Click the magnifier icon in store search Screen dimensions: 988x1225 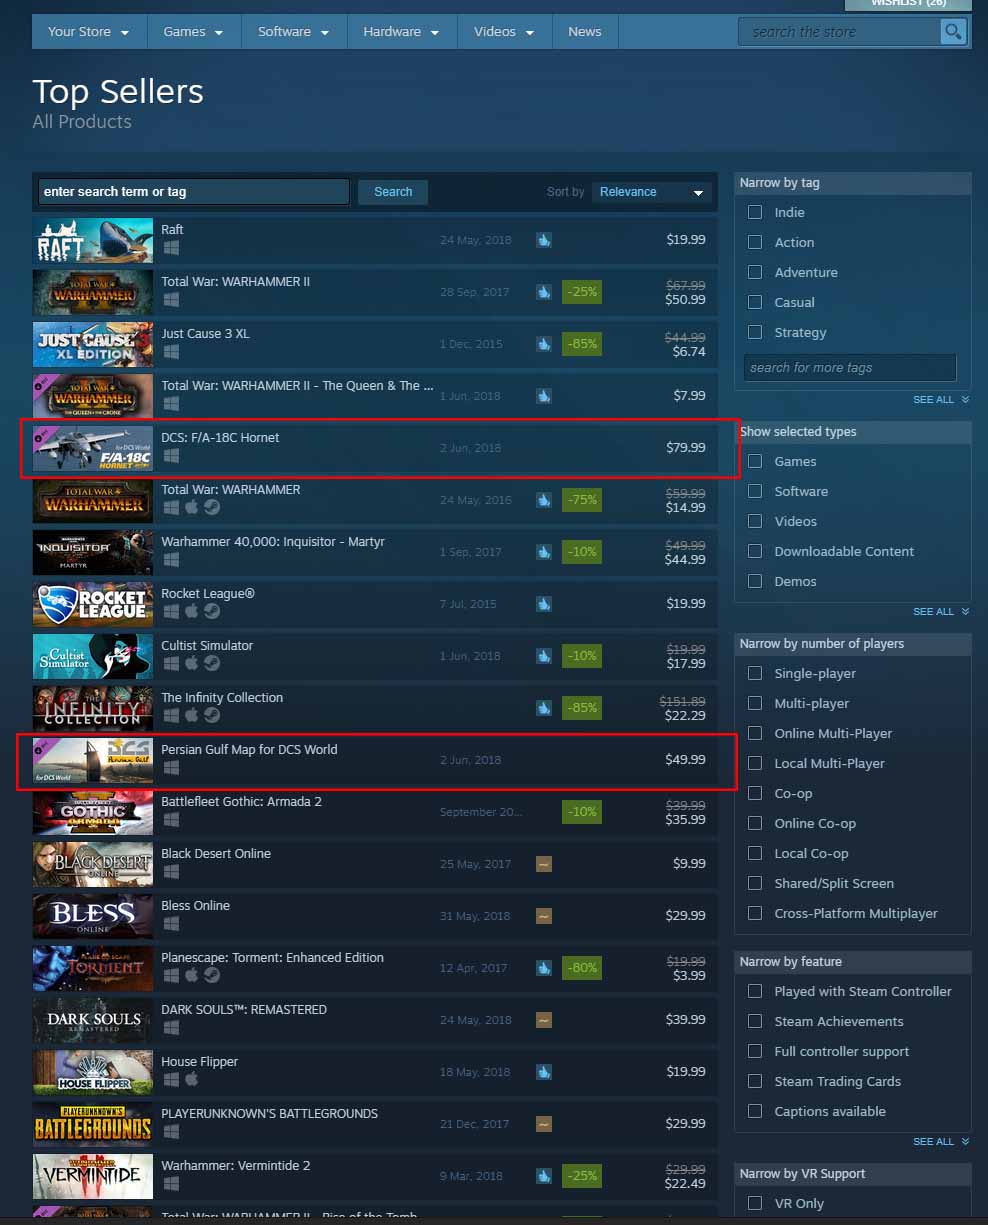pos(953,32)
